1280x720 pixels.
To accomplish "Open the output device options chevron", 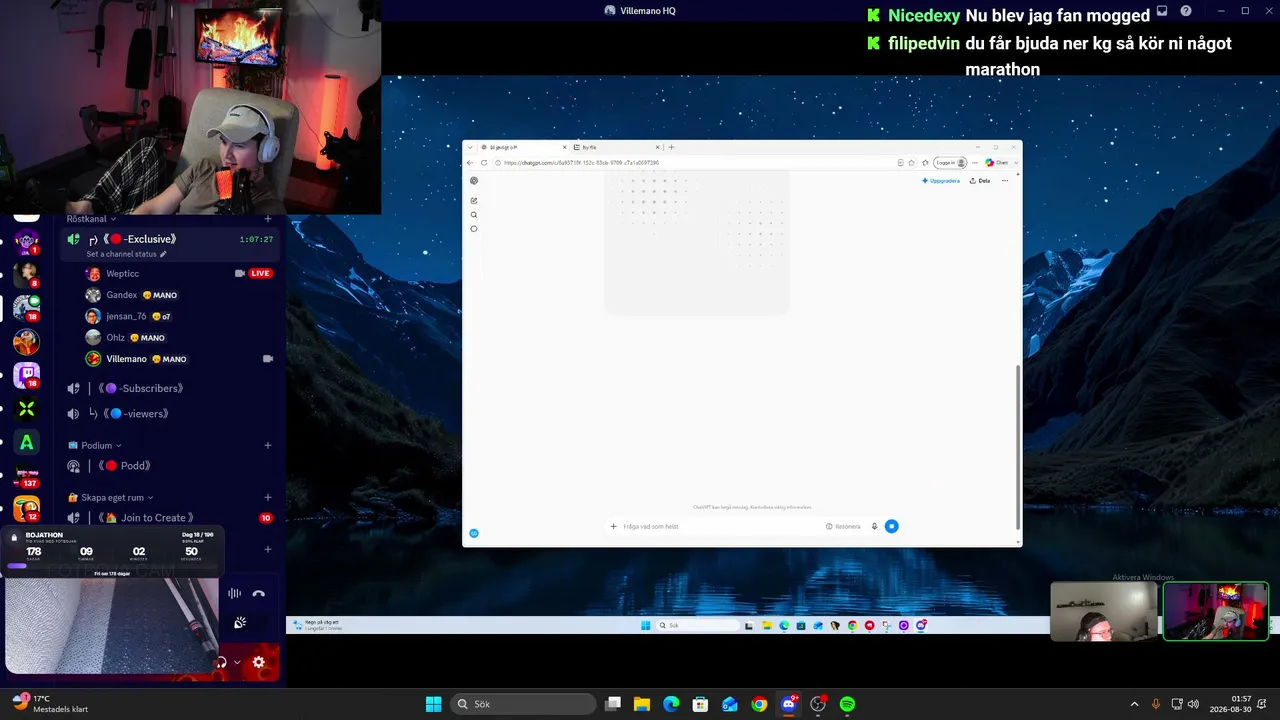I will pos(237,662).
